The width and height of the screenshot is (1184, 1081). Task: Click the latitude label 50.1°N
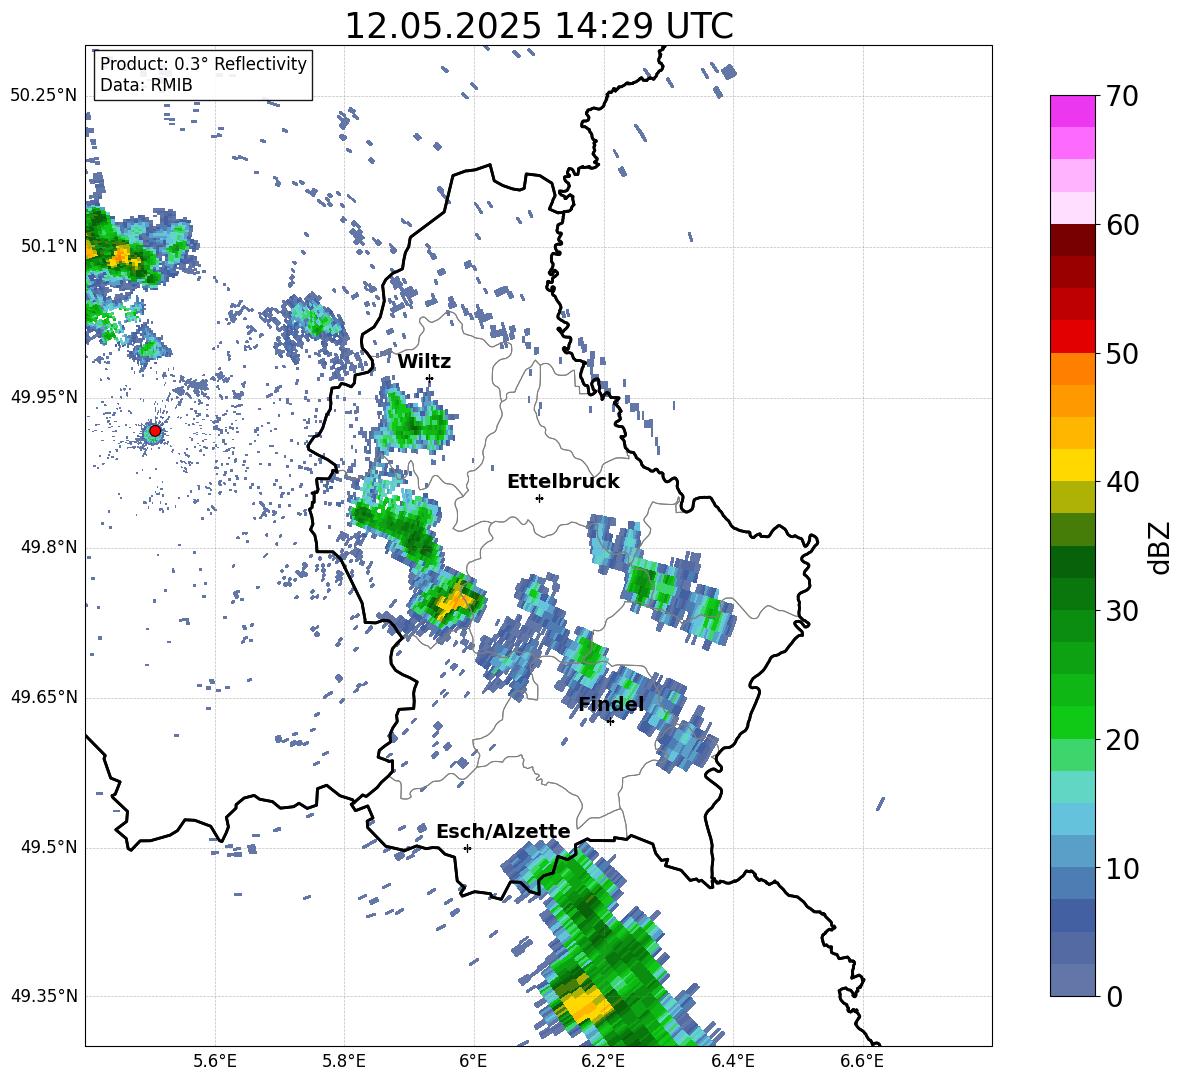click(x=48, y=246)
